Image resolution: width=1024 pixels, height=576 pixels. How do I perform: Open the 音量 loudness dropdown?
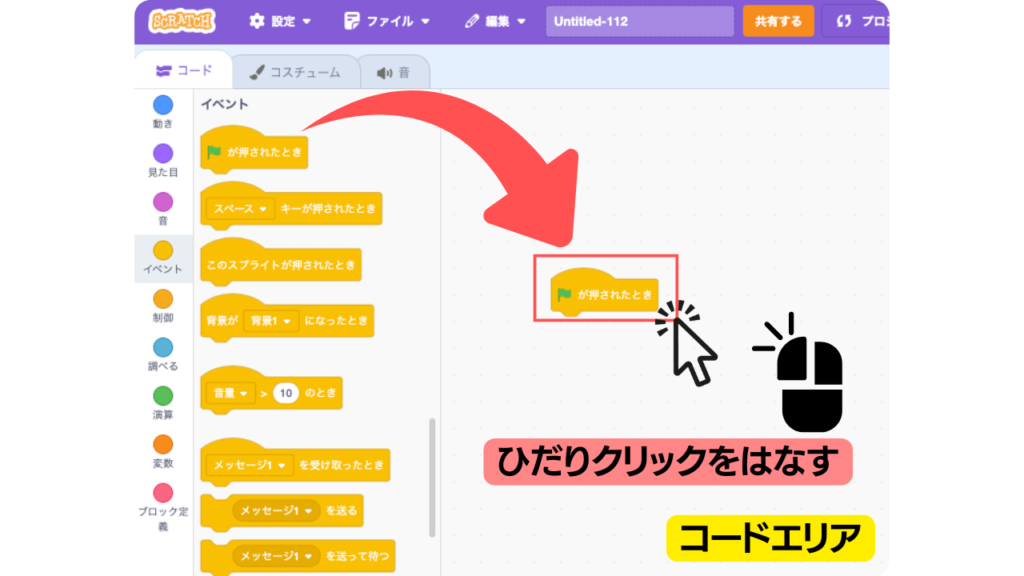[230, 393]
